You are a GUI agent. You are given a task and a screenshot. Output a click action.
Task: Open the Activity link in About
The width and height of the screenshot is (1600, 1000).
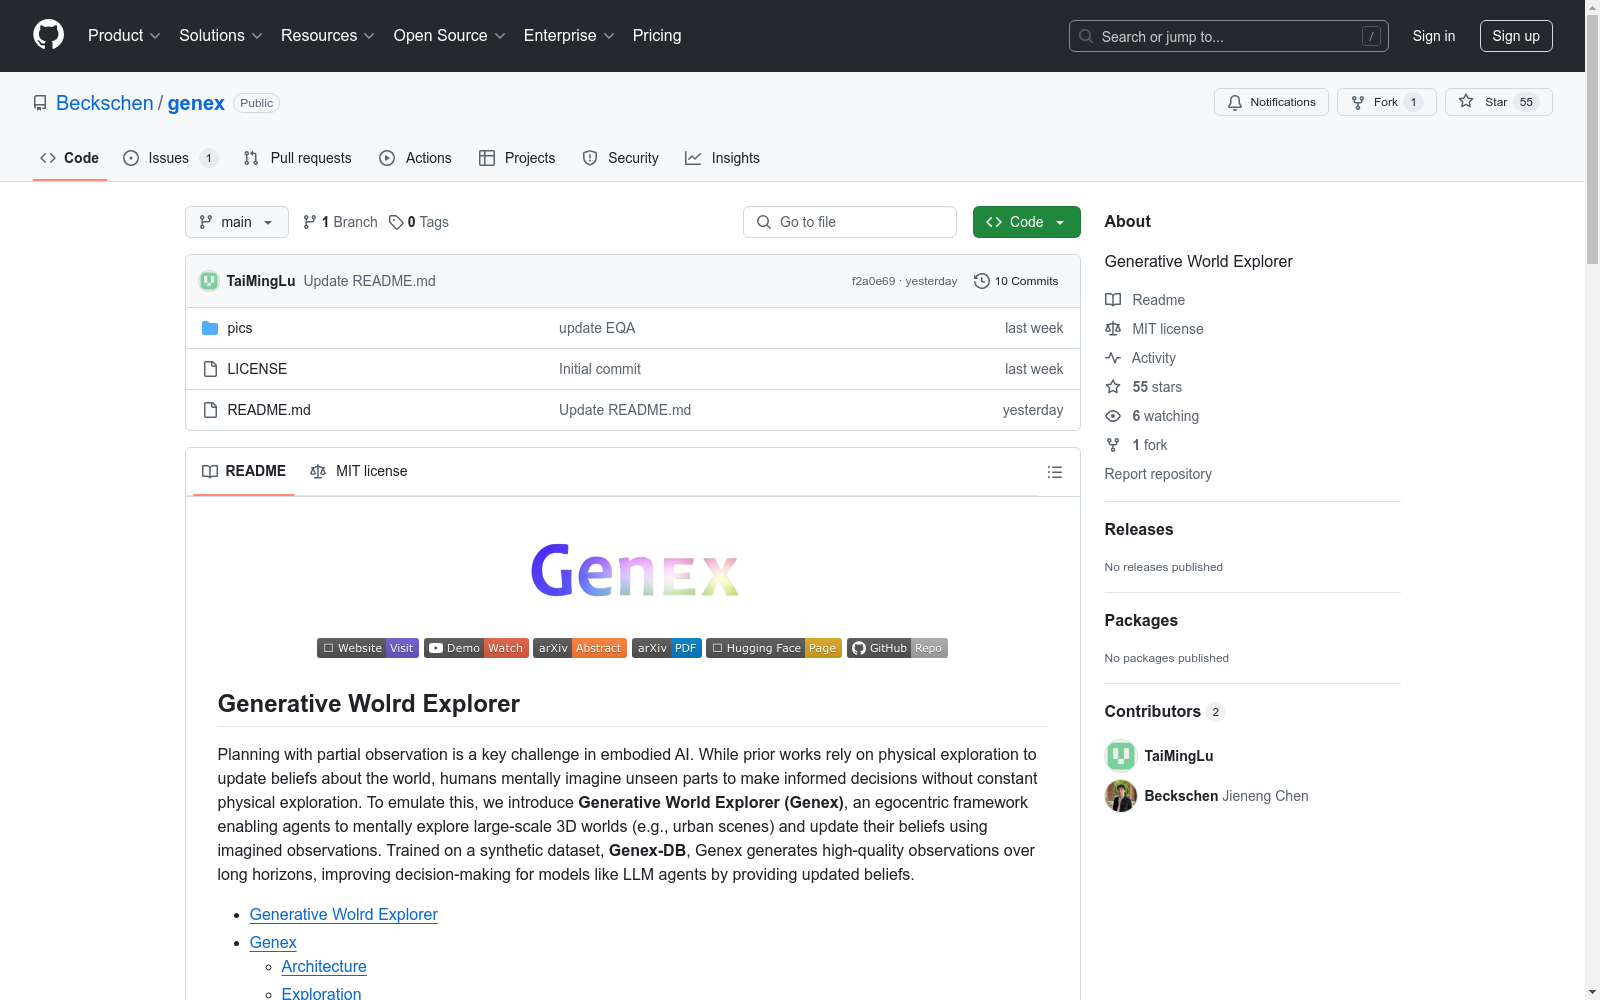tap(1141, 358)
